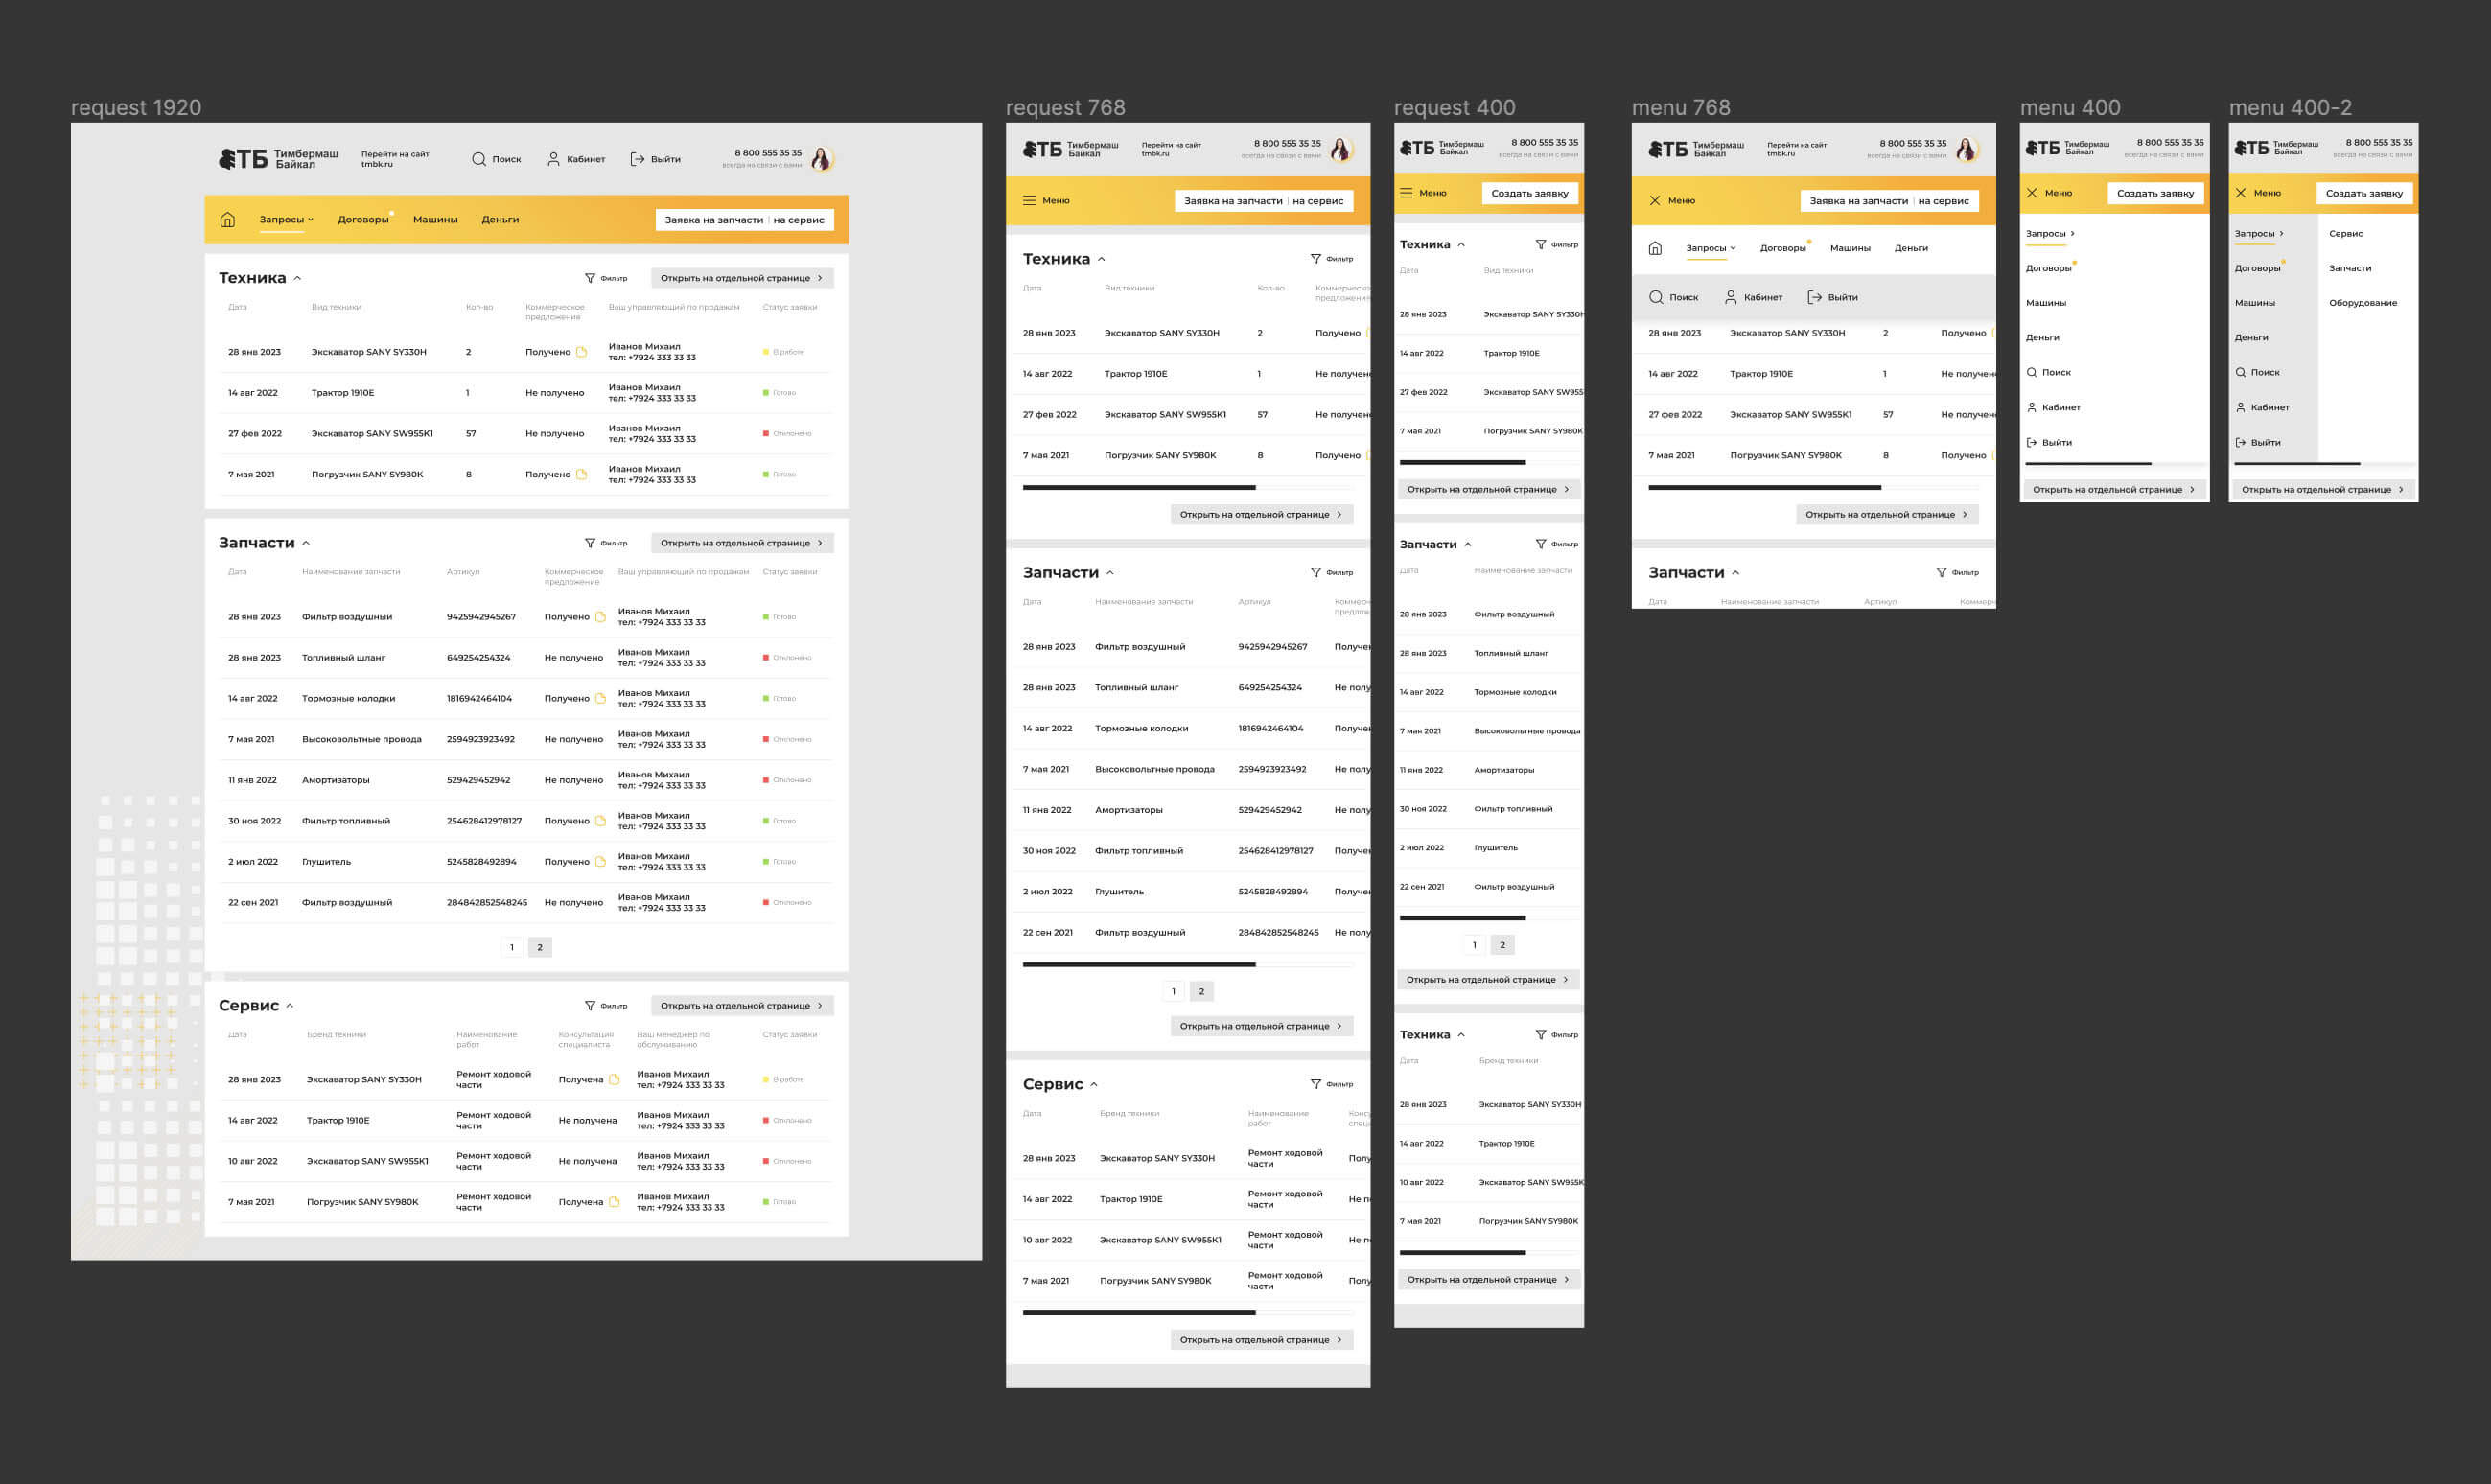
Task: Click Открыть на отдельной странице in 1920 Запчасти
Action: (x=741, y=543)
